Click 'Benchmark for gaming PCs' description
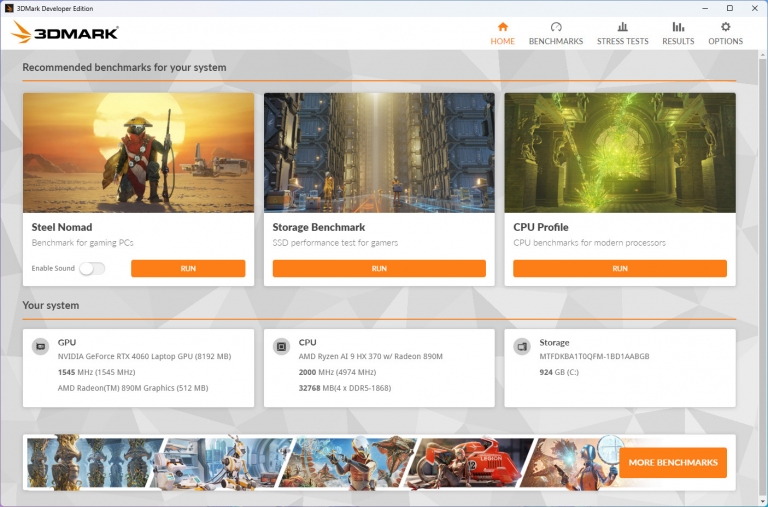This screenshot has width=768, height=507. [x=82, y=243]
